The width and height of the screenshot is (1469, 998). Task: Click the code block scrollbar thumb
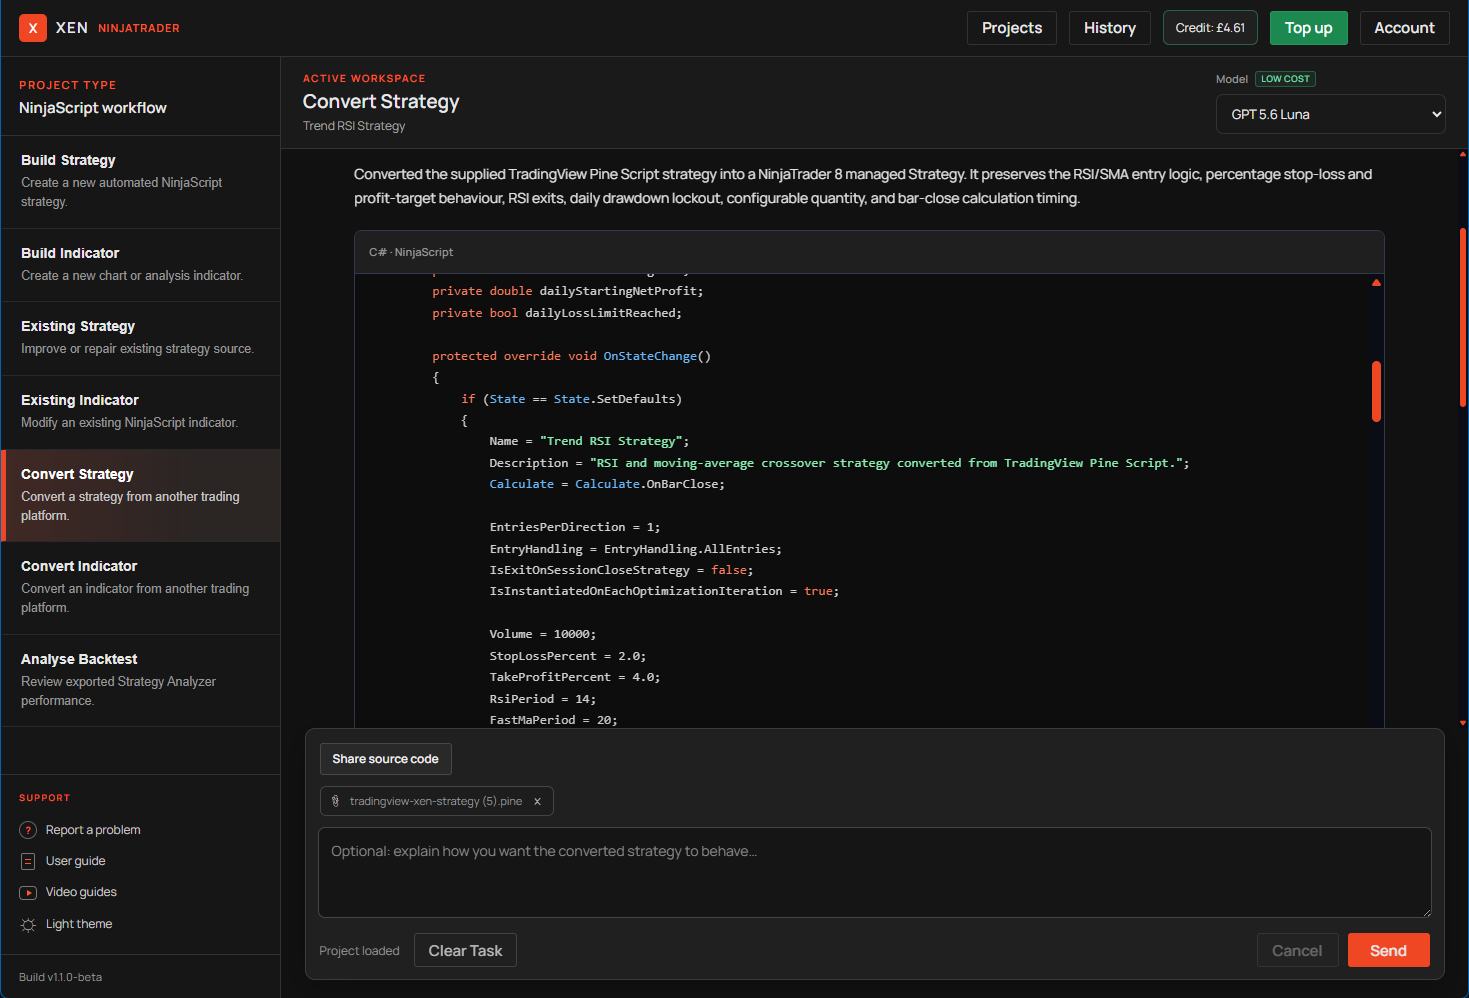(x=1376, y=391)
